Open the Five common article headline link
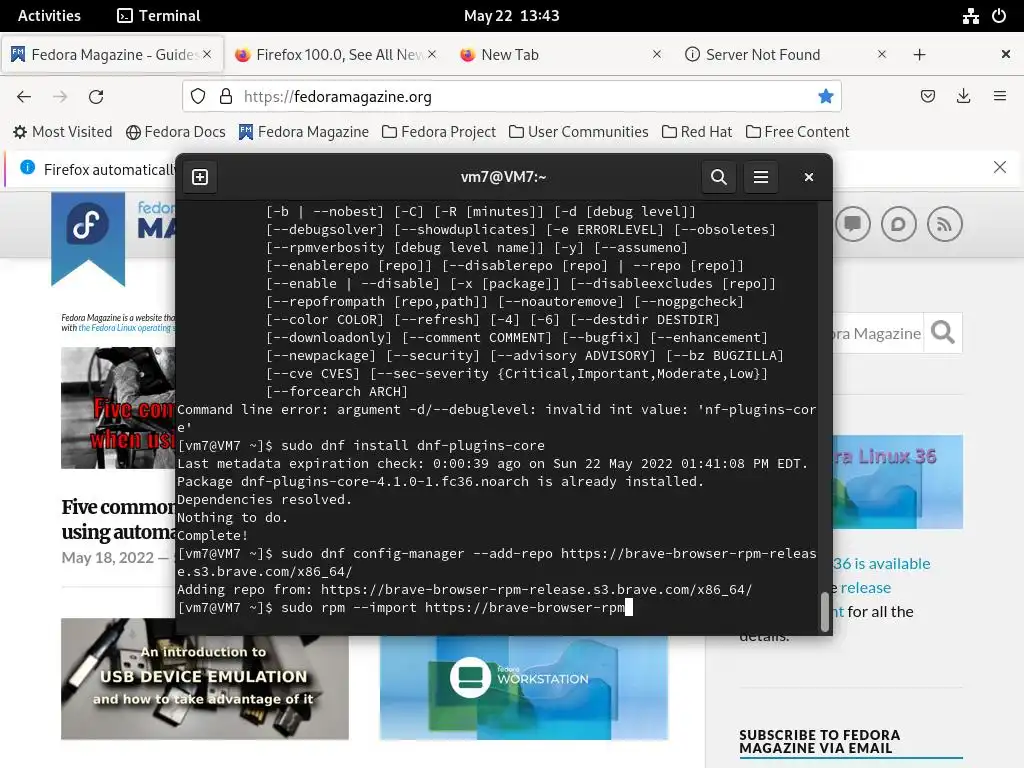The image size is (1024, 768). (x=118, y=520)
